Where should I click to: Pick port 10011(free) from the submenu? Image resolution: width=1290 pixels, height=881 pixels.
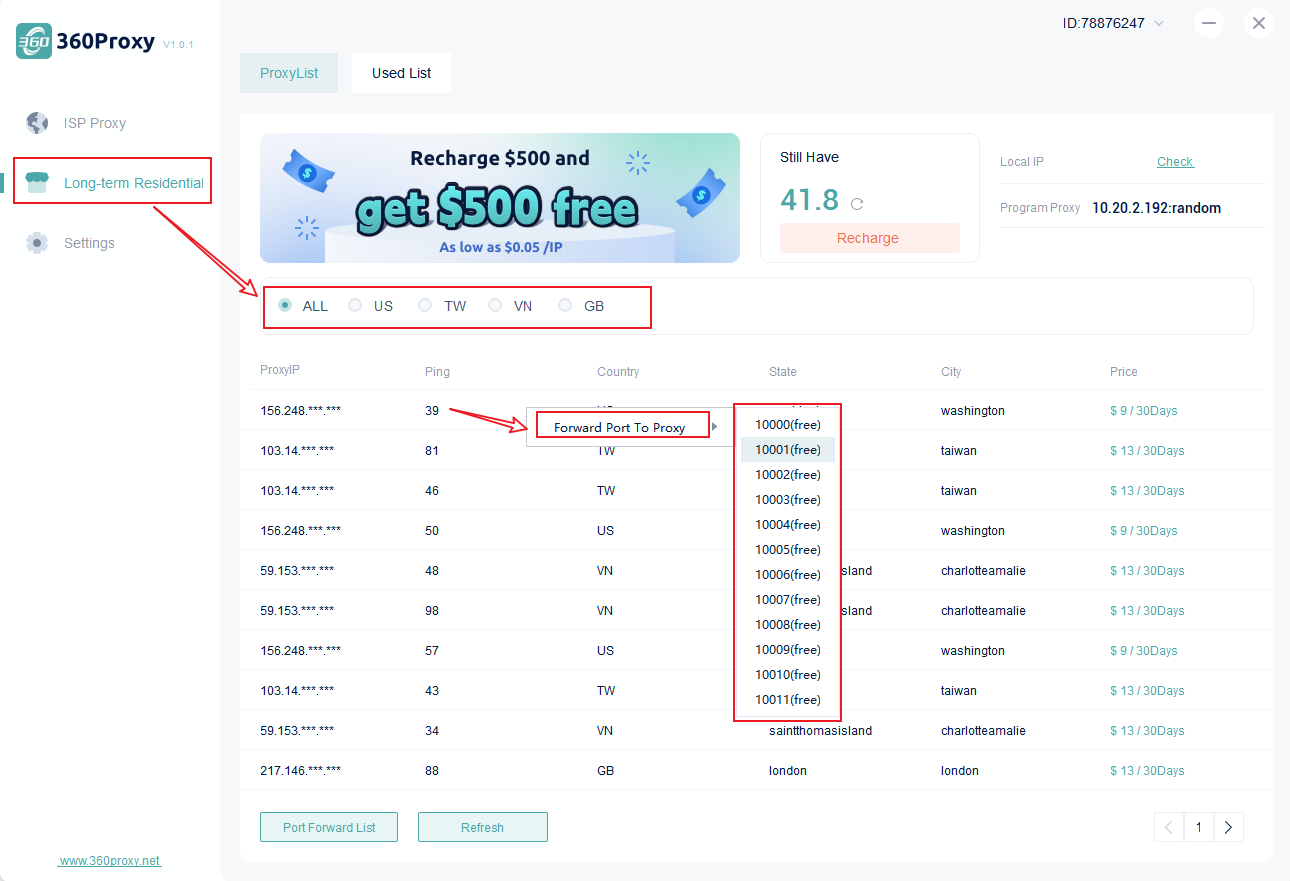[788, 700]
